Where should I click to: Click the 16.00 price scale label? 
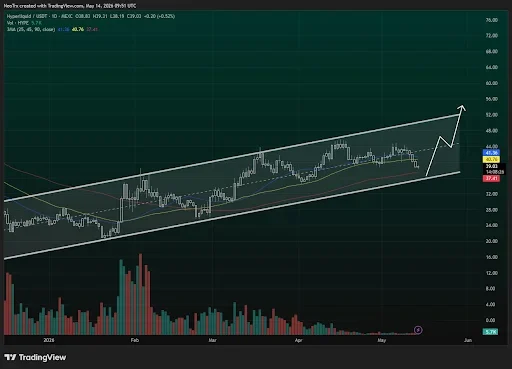point(492,257)
